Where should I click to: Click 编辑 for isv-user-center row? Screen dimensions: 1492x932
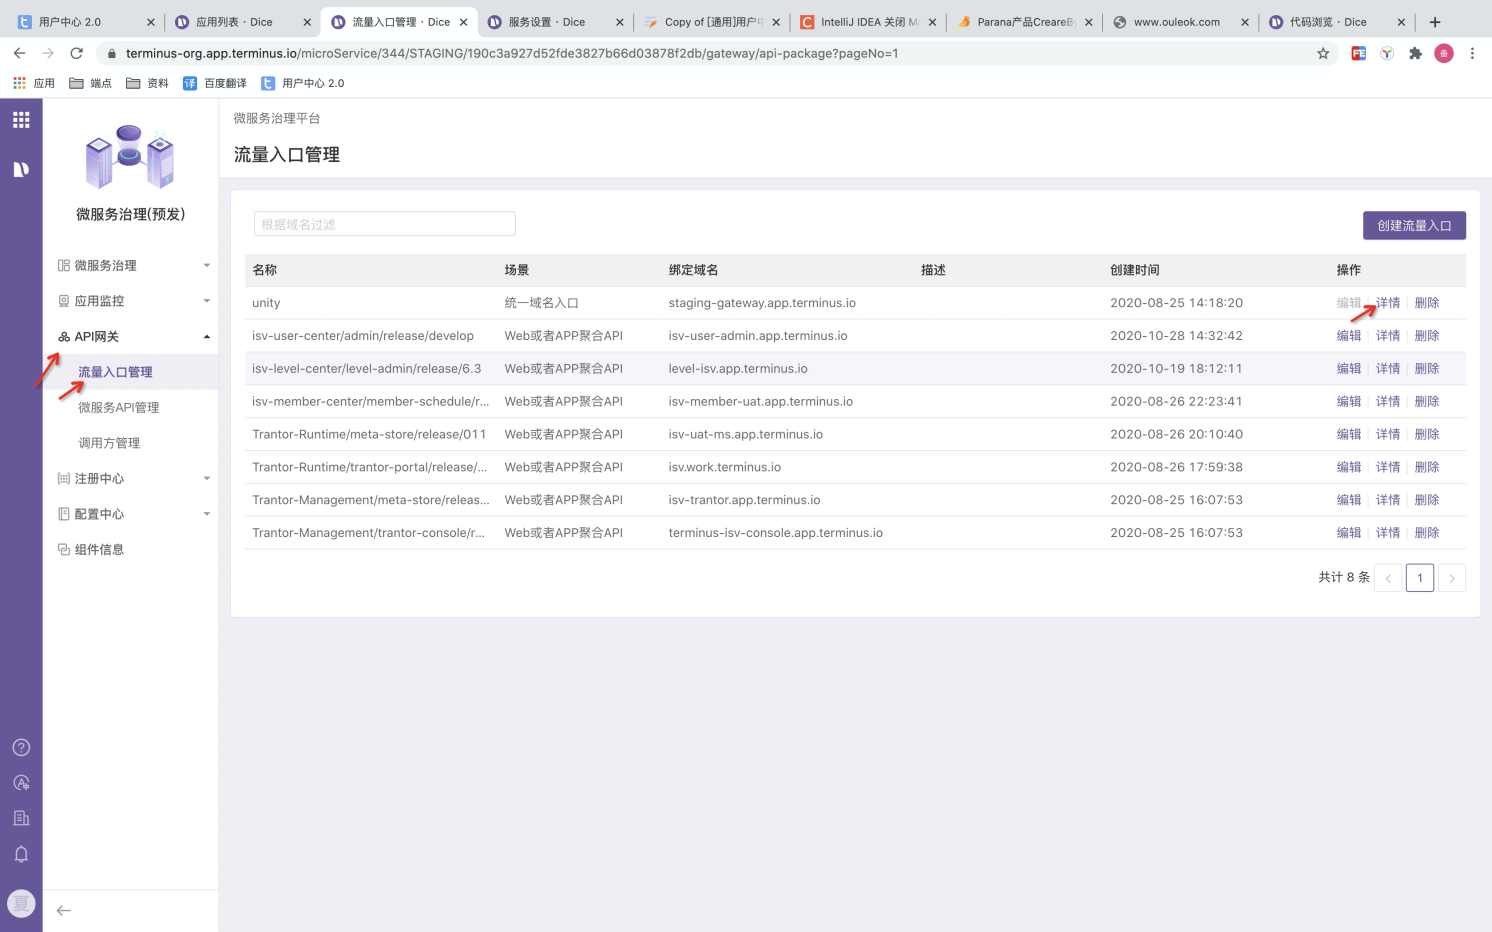(x=1349, y=336)
